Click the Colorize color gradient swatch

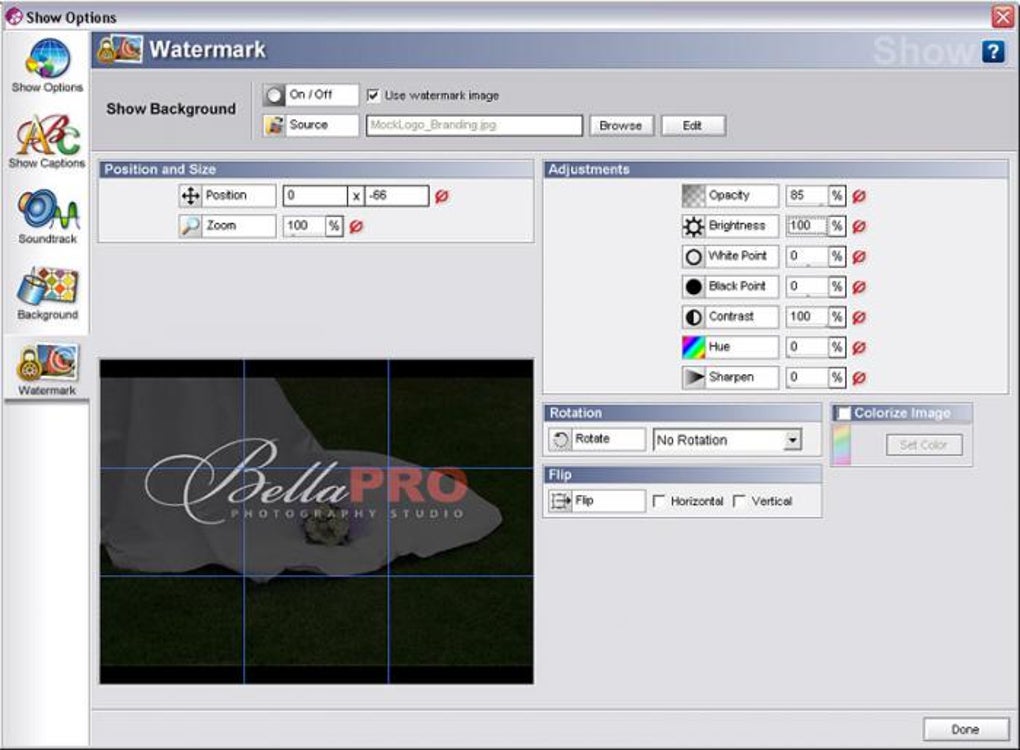tap(841, 445)
